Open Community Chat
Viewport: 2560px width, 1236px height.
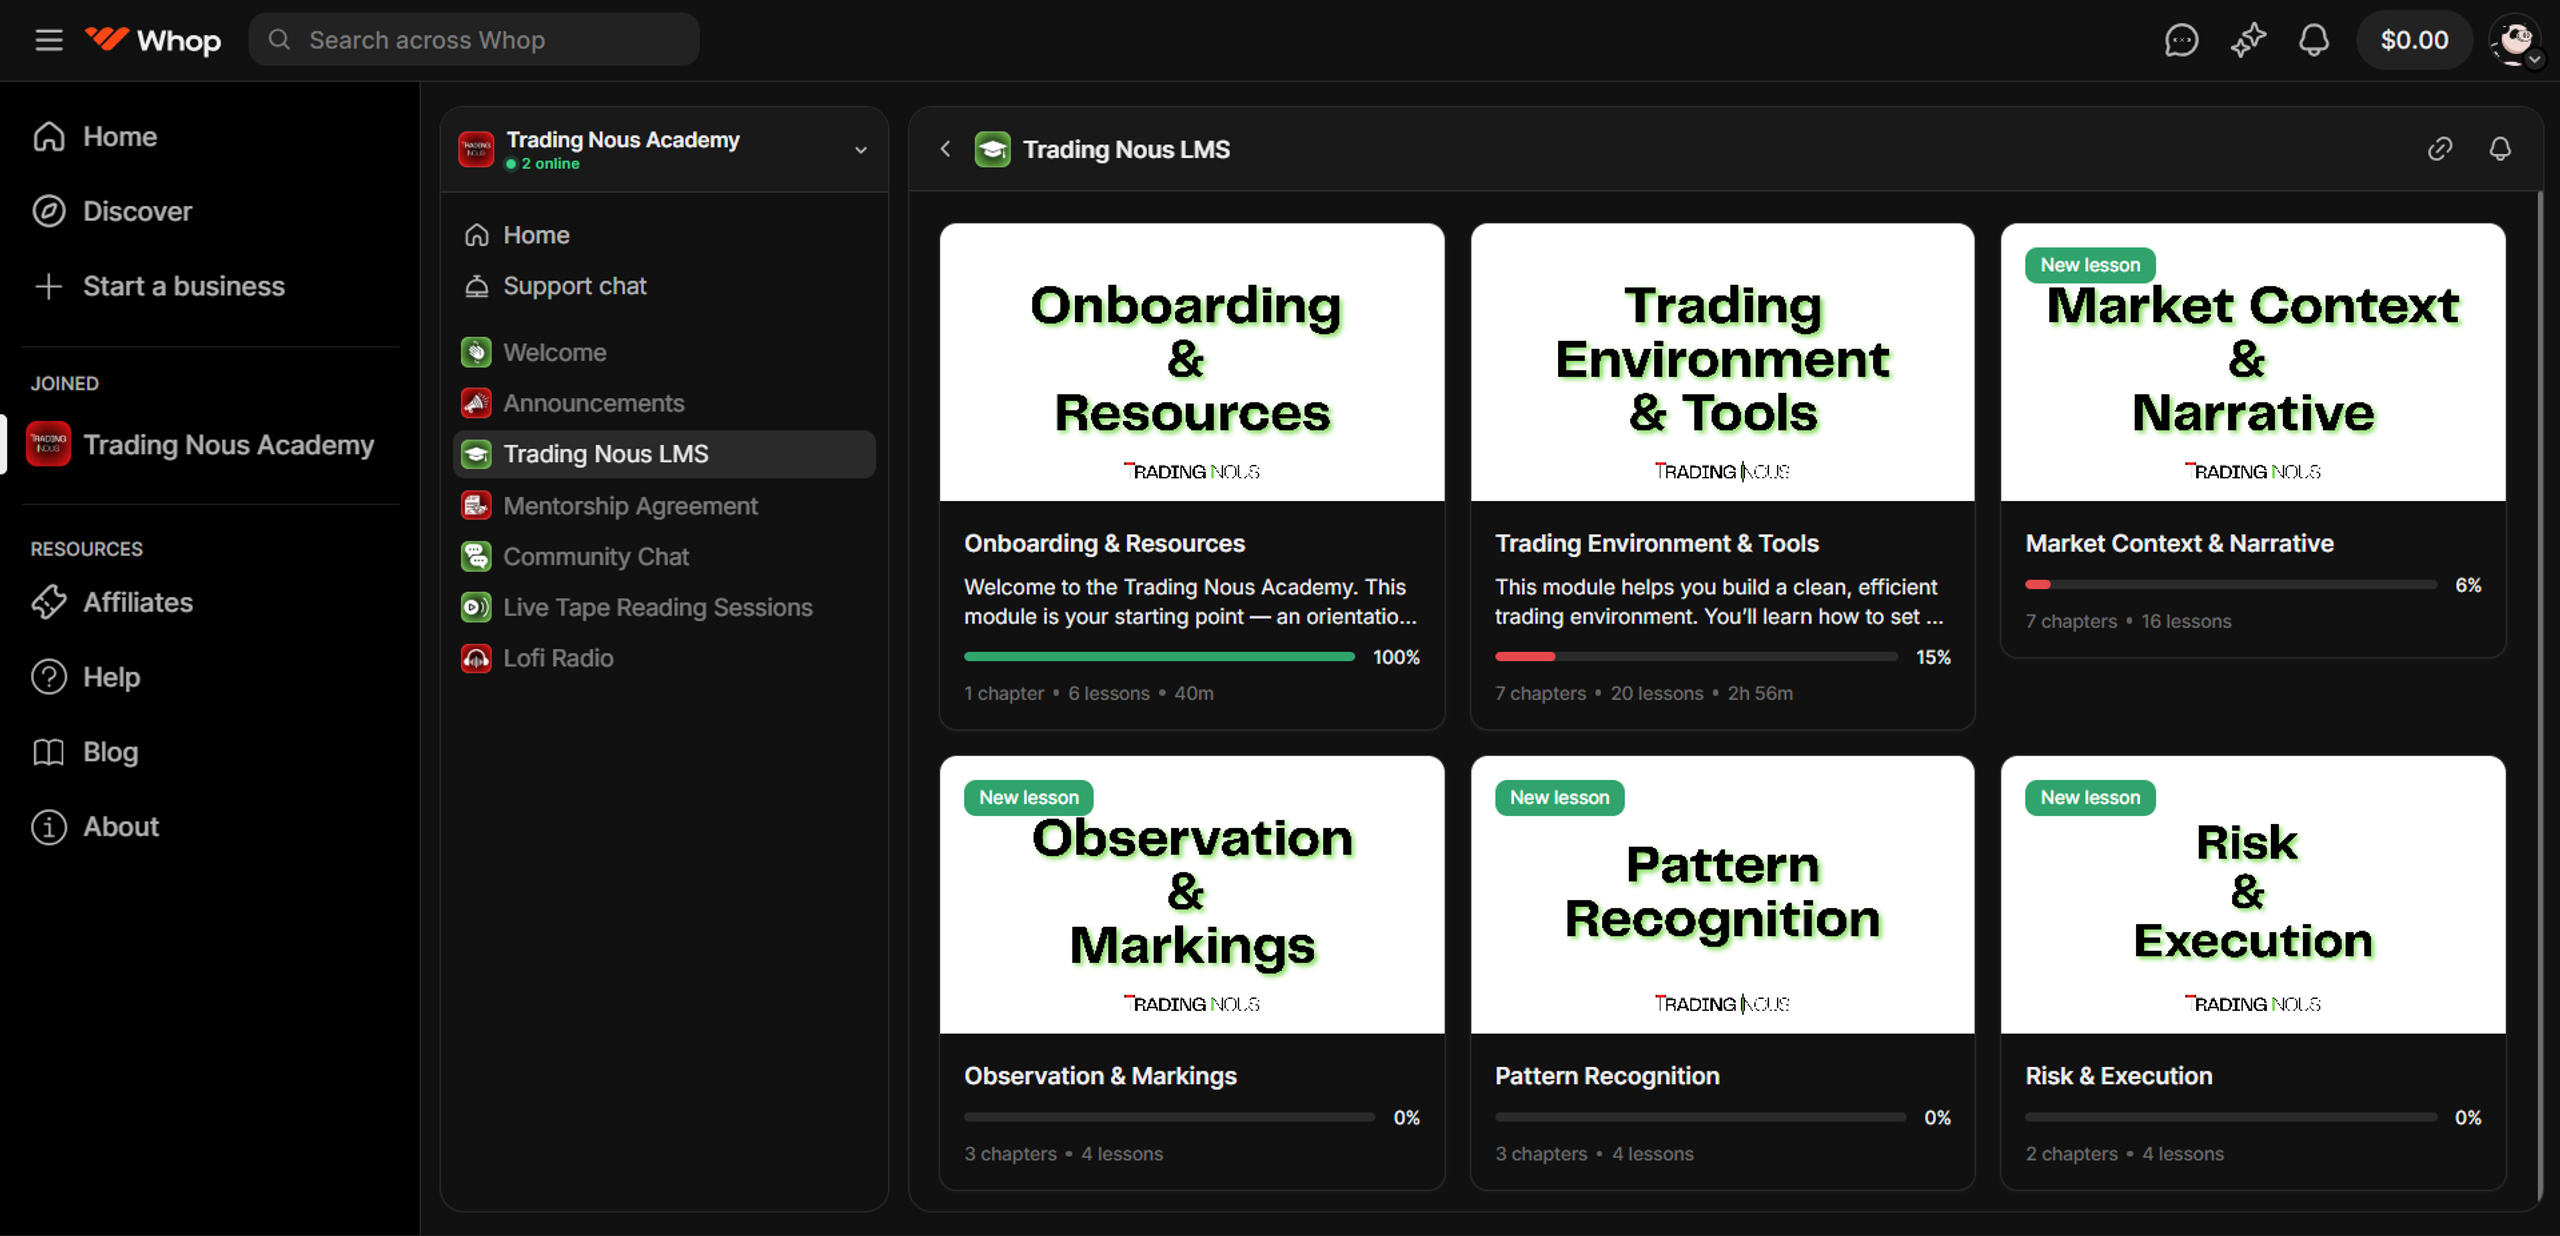[x=664, y=556]
